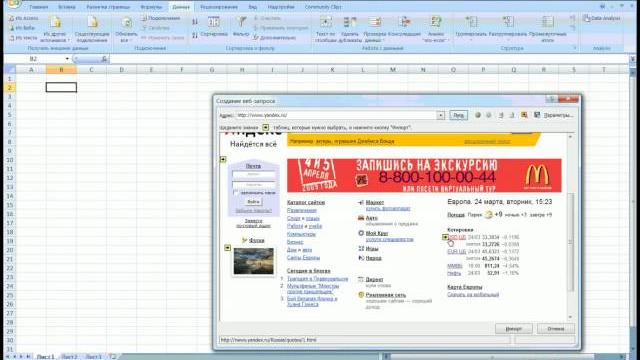
Task: Click the Отмена button
Action: [x=556, y=329]
